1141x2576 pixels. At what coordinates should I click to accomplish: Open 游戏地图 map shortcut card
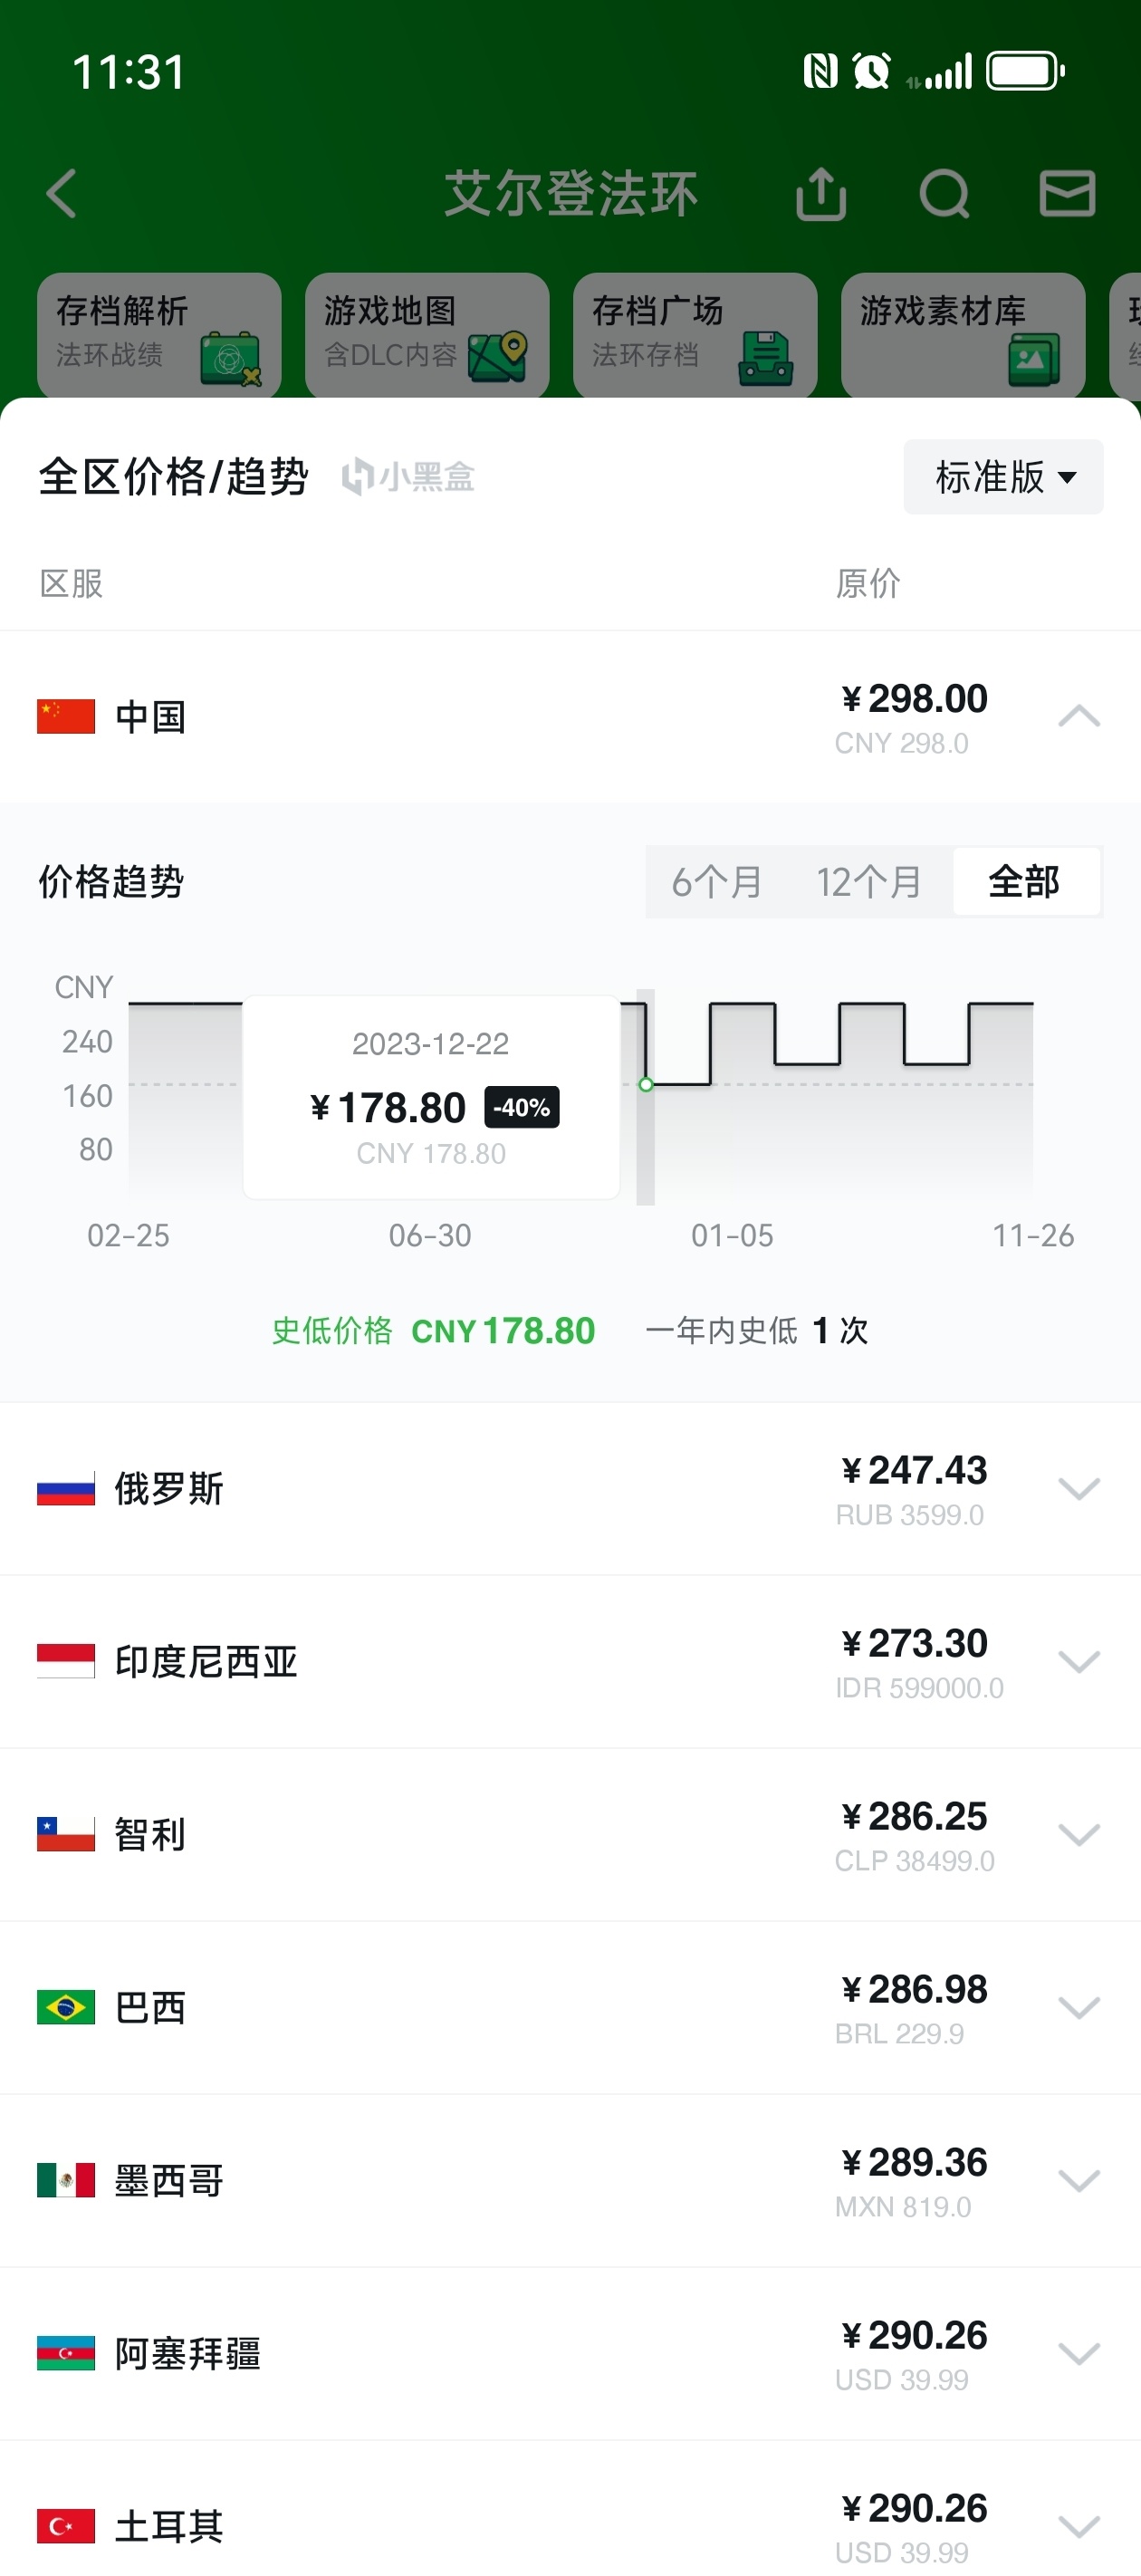(x=427, y=334)
